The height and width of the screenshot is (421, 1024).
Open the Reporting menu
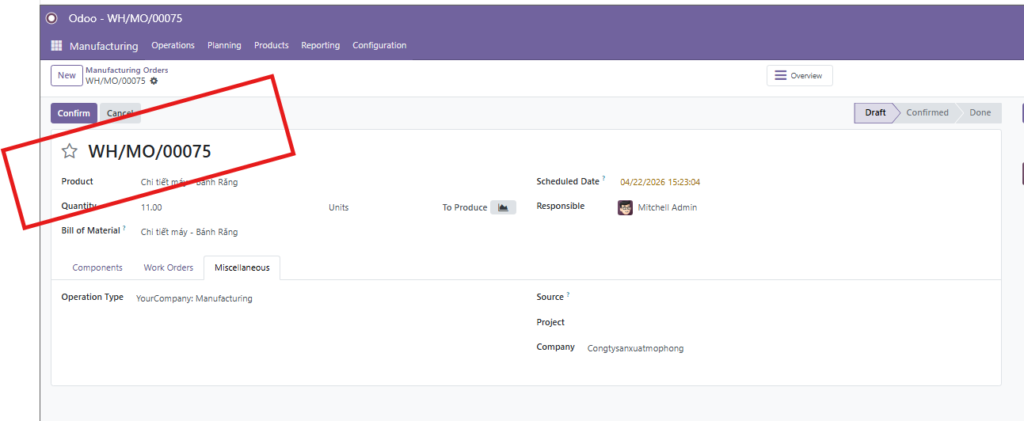pyautogui.click(x=320, y=46)
